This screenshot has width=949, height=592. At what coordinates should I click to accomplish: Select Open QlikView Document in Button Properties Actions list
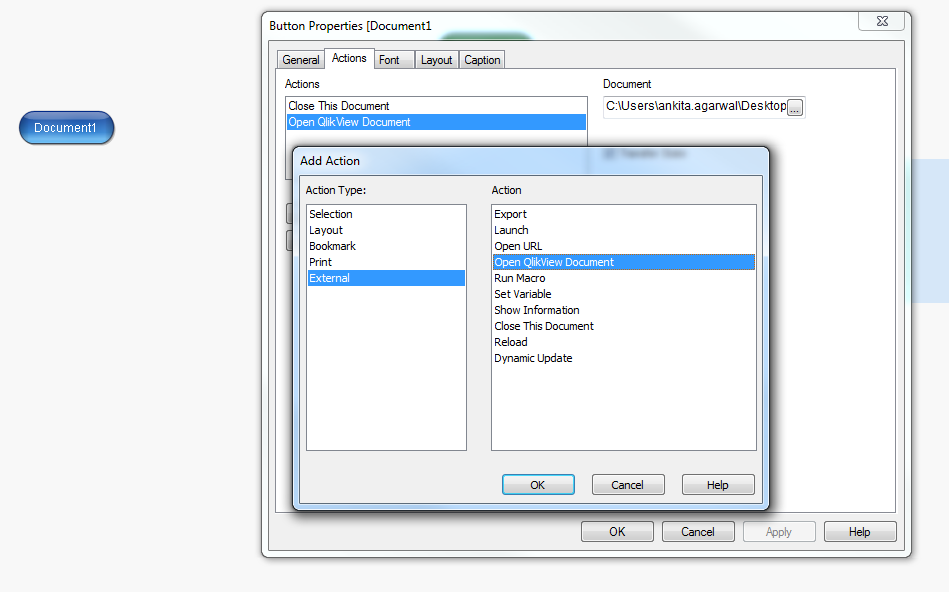(436, 122)
